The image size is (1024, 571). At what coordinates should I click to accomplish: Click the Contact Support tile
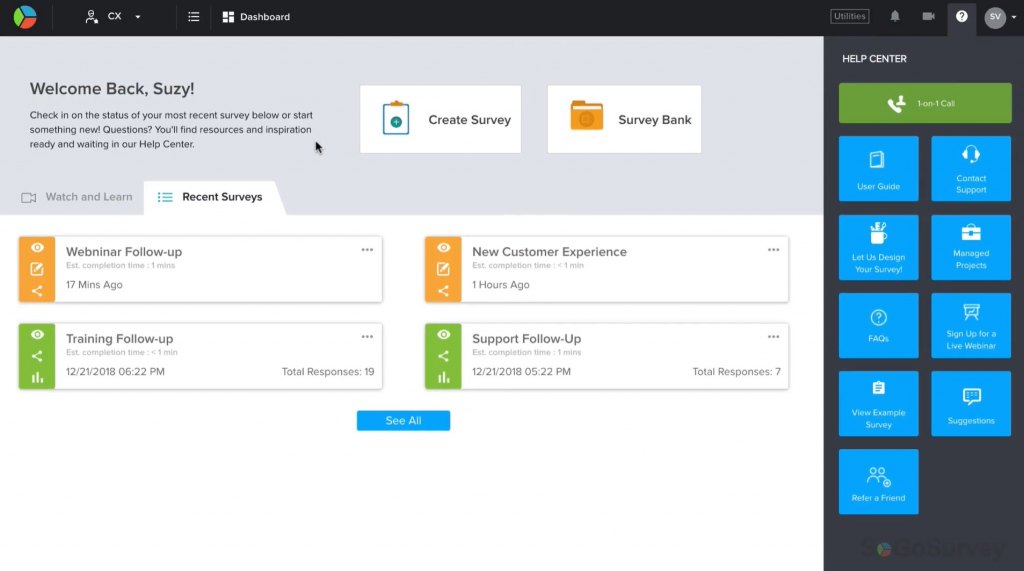pyautogui.click(x=970, y=169)
